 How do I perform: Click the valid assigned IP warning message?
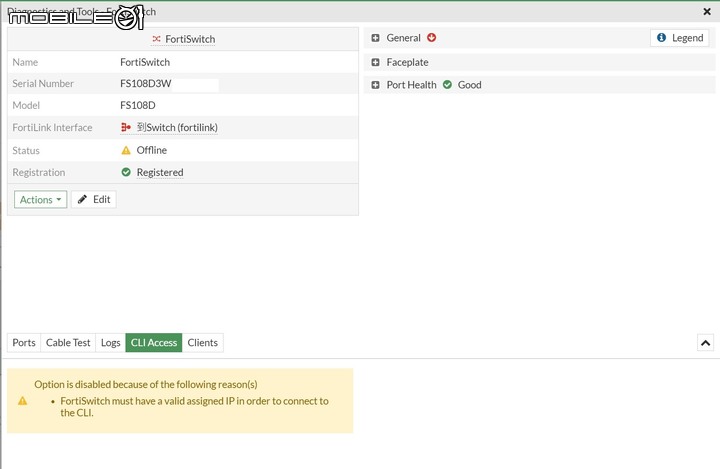194,407
